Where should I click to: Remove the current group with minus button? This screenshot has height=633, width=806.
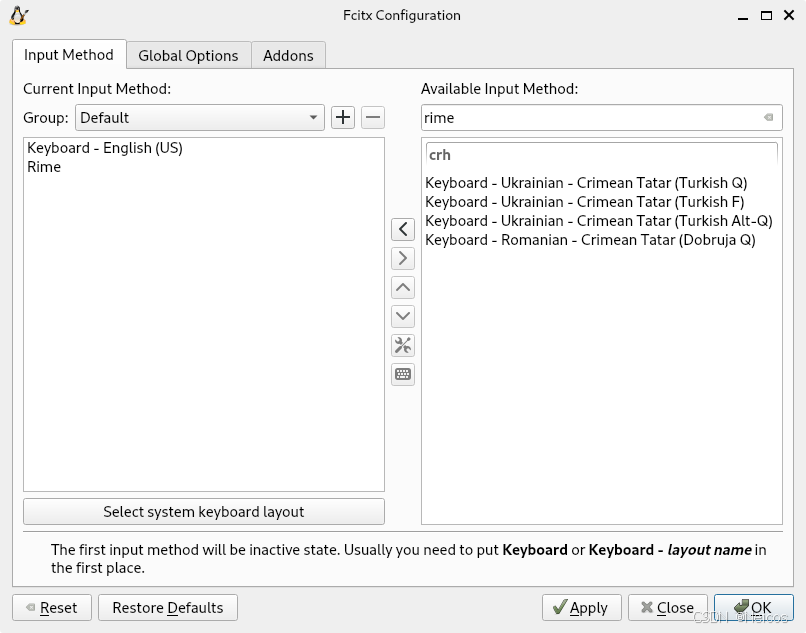tap(373, 117)
